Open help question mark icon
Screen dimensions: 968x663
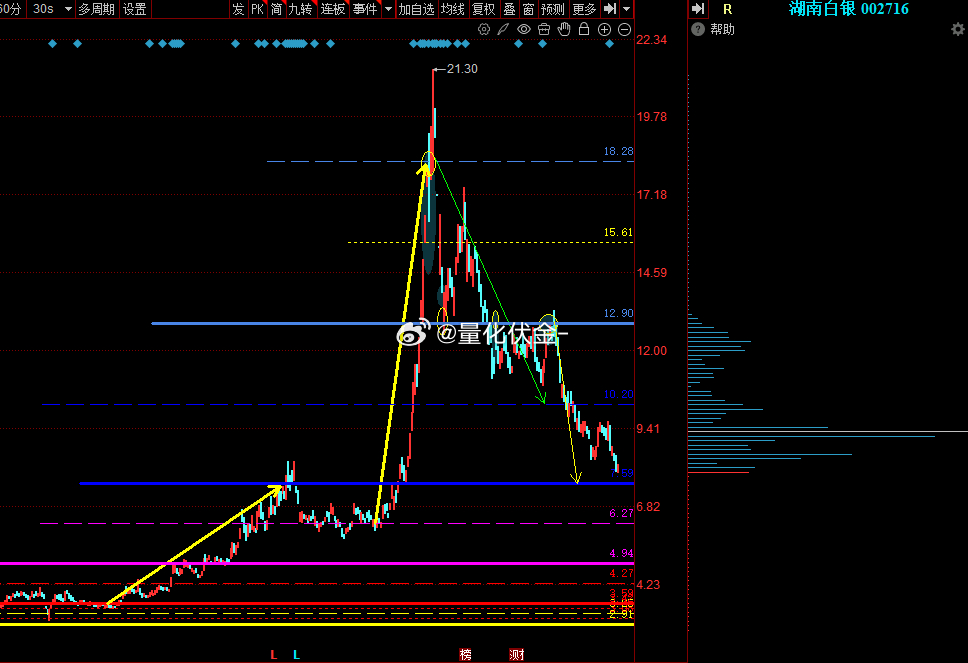698,29
